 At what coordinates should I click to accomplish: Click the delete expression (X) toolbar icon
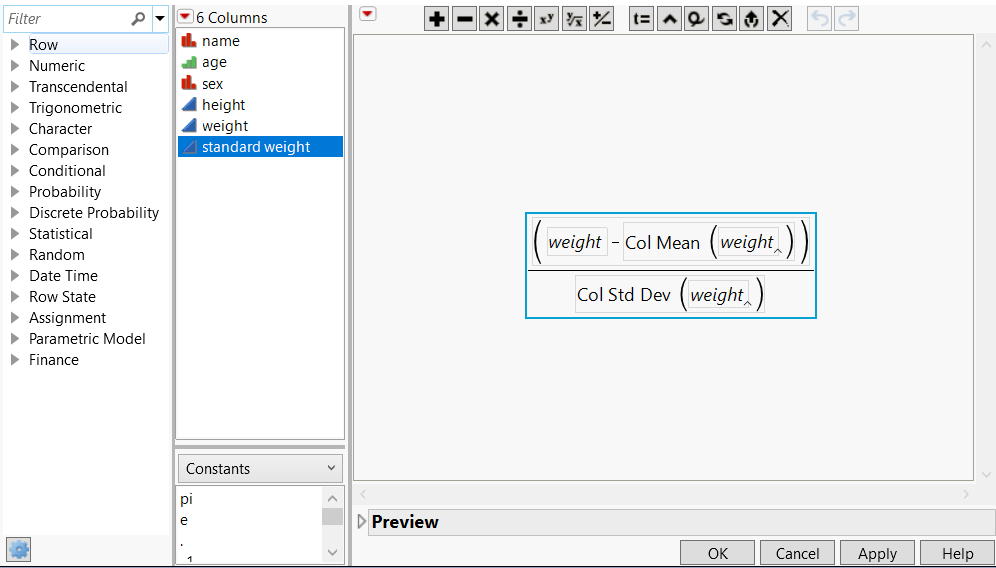pos(780,19)
